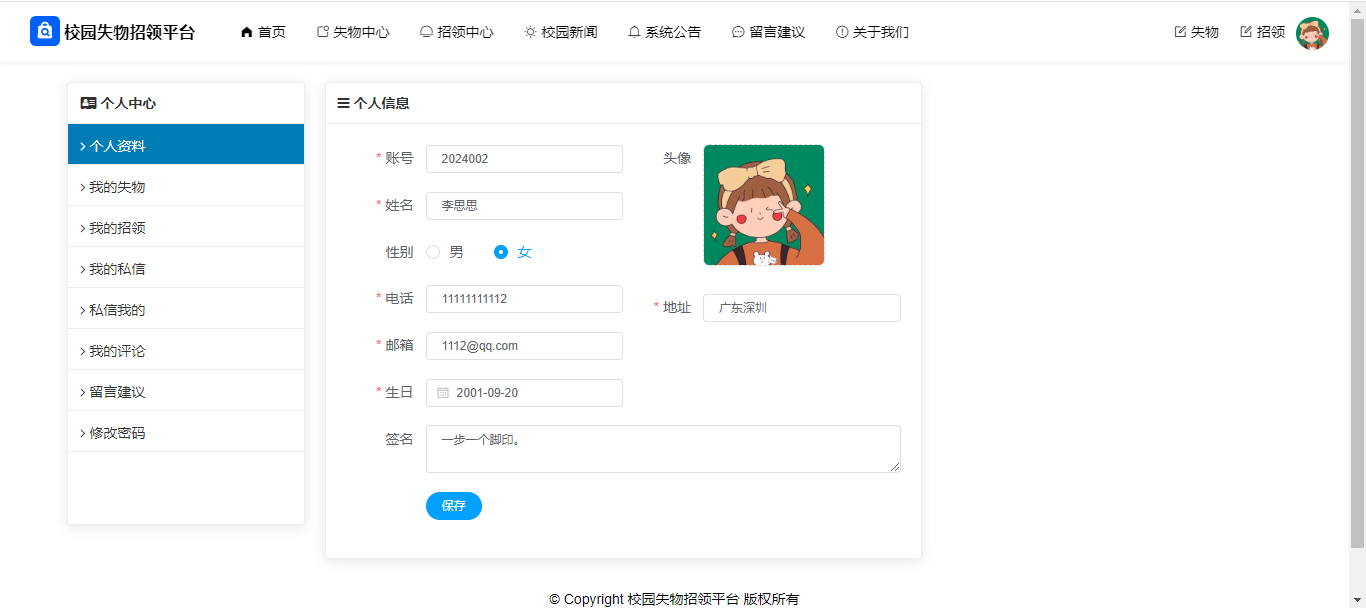Click the 邮箱 input field
Image resolution: width=1366 pixels, height=608 pixels.
click(x=524, y=346)
